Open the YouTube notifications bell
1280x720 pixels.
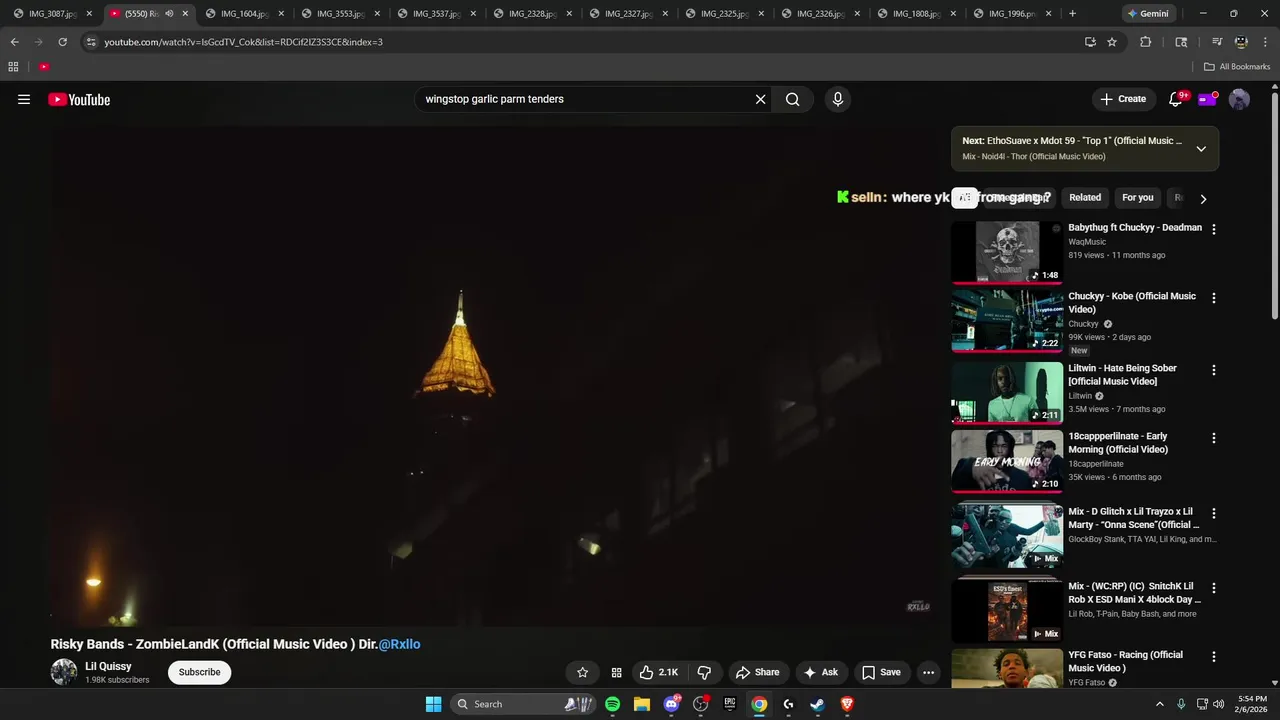click(1176, 99)
